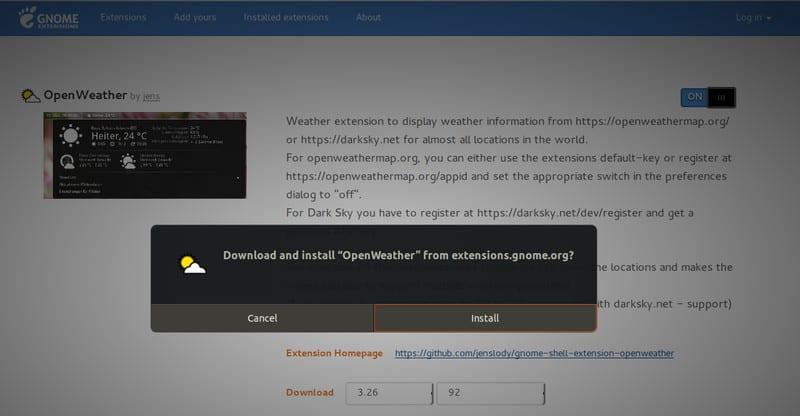The width and height of the screenshot is (800, 416).
Task: Click the author link jens
Action: (151, 96)
